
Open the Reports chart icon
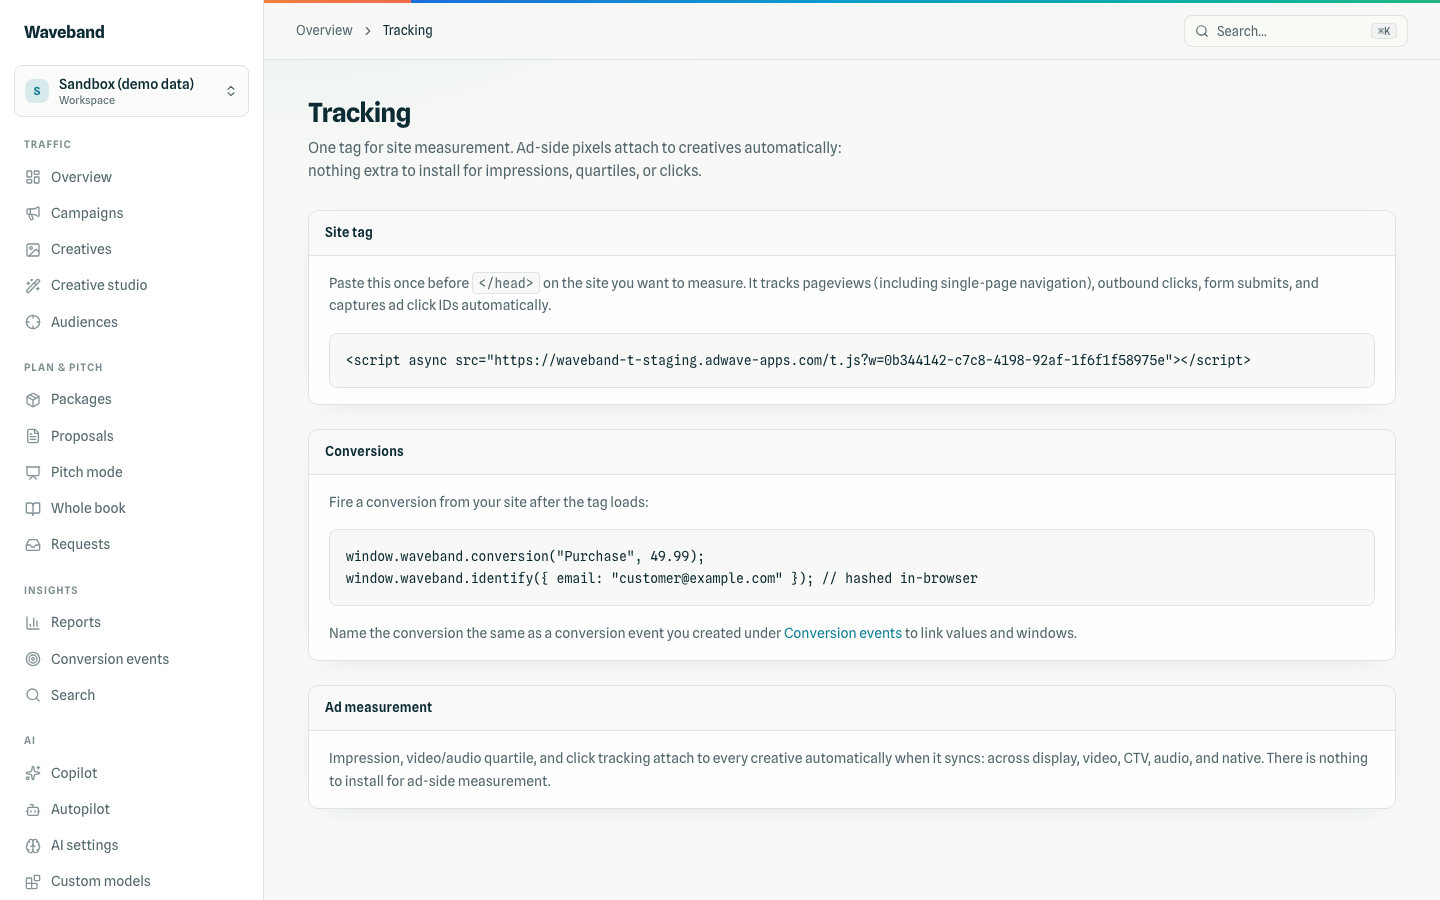pyautogui.click(x=33, y=622)
